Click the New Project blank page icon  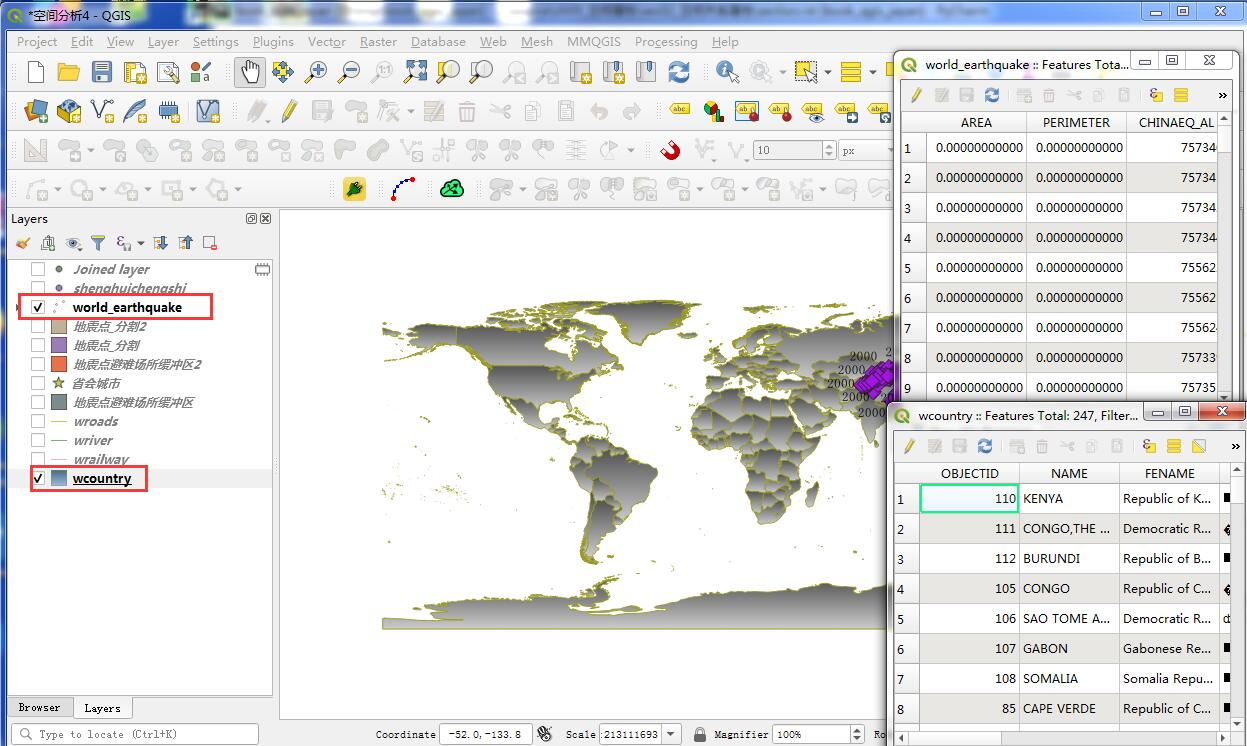click(x=36, y=72)
